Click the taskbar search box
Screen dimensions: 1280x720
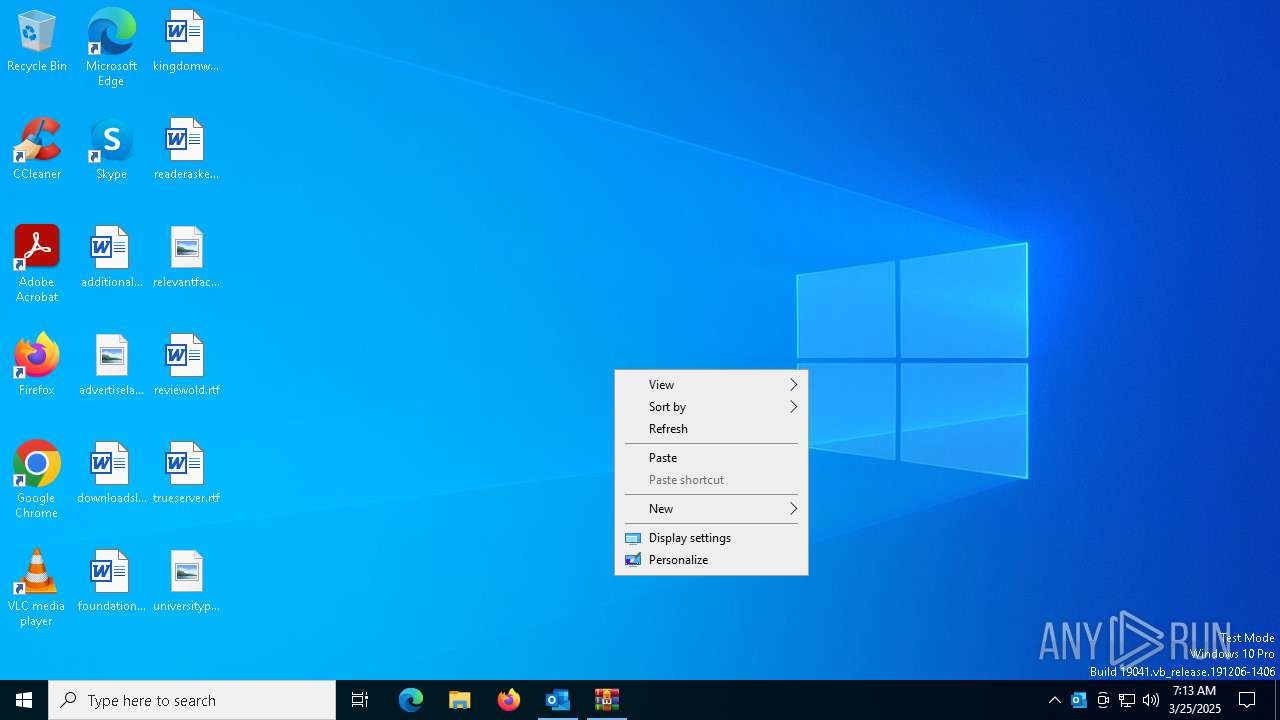(x=192, y=700)
